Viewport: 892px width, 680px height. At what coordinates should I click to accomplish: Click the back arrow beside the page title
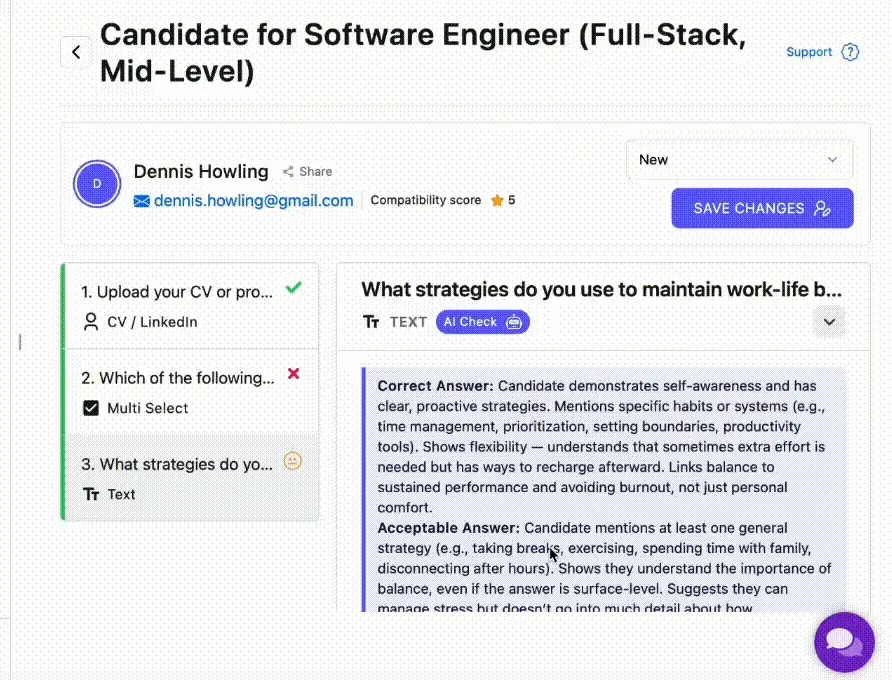(76, 52)
